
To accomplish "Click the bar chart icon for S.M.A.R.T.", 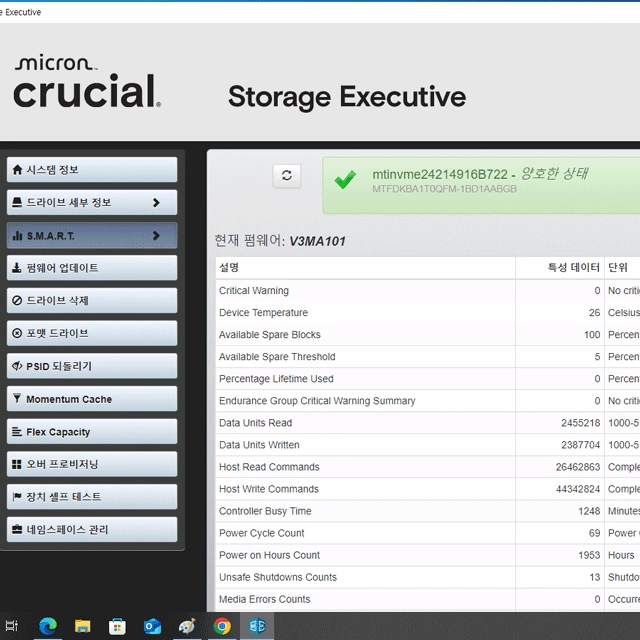I will pos(17,236).
